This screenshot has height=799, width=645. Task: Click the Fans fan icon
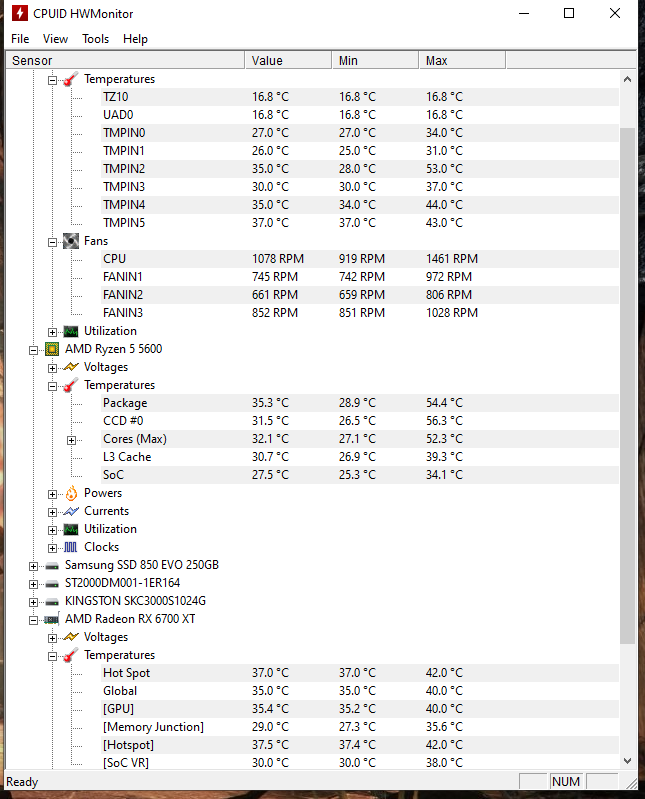coord(71,241)
